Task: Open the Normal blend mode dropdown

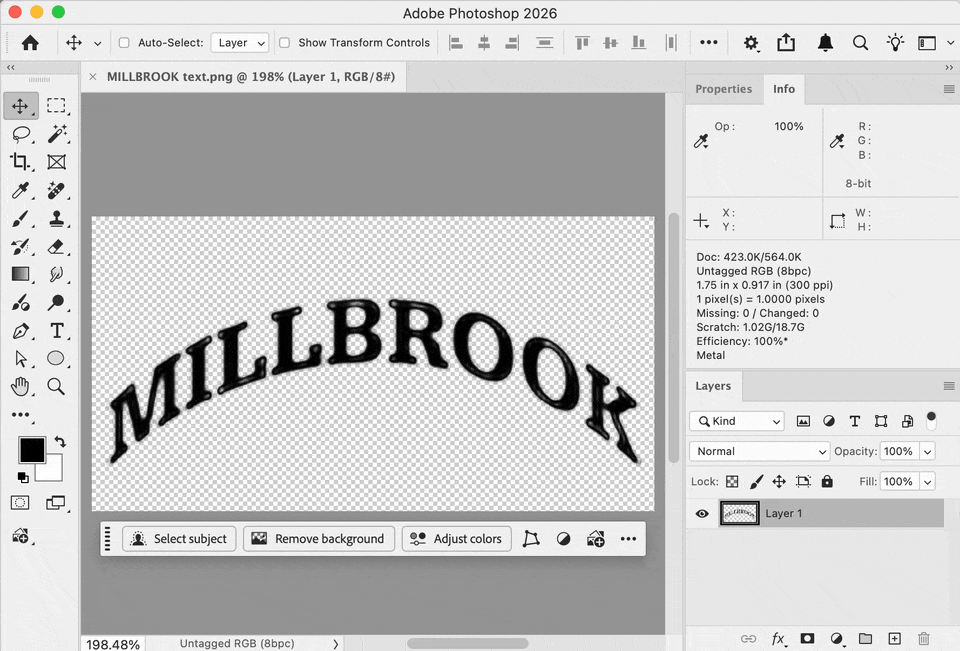Action: 759,451
